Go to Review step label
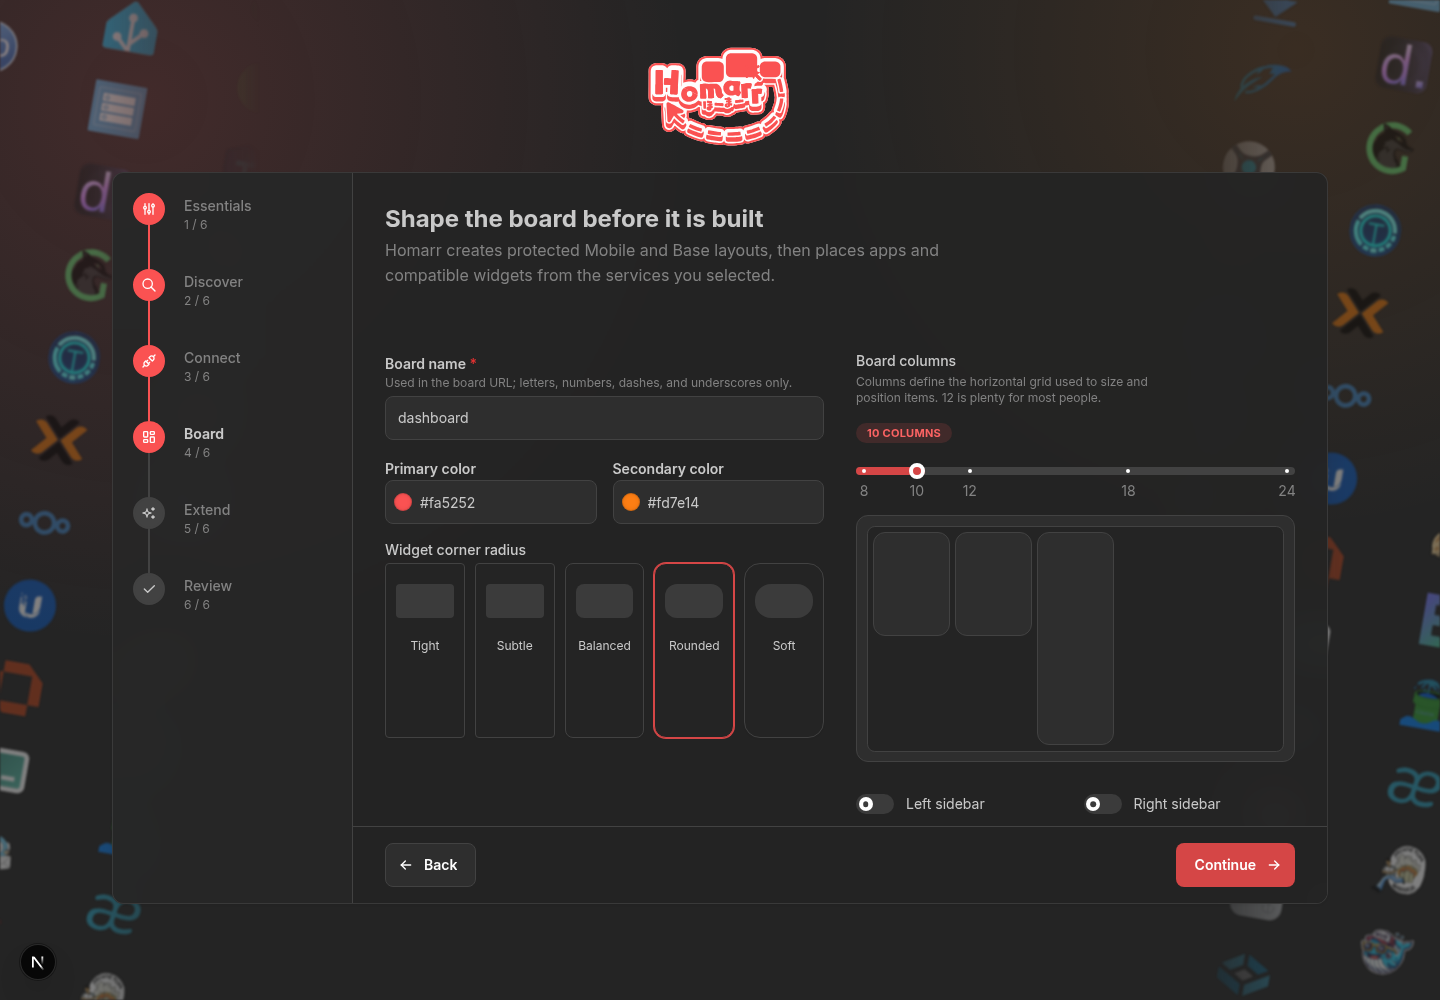Viewport: 1440px width, 1000px height. click(208, 586)
